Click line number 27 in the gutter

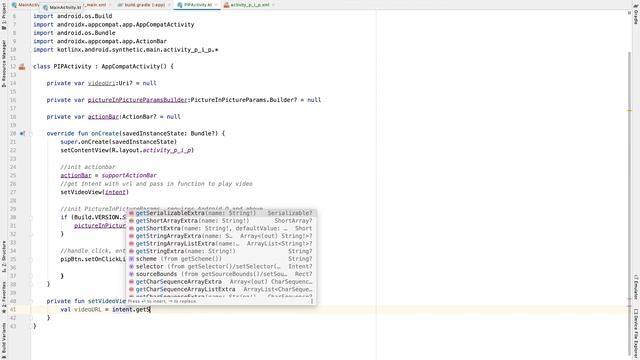click(13, 192)
